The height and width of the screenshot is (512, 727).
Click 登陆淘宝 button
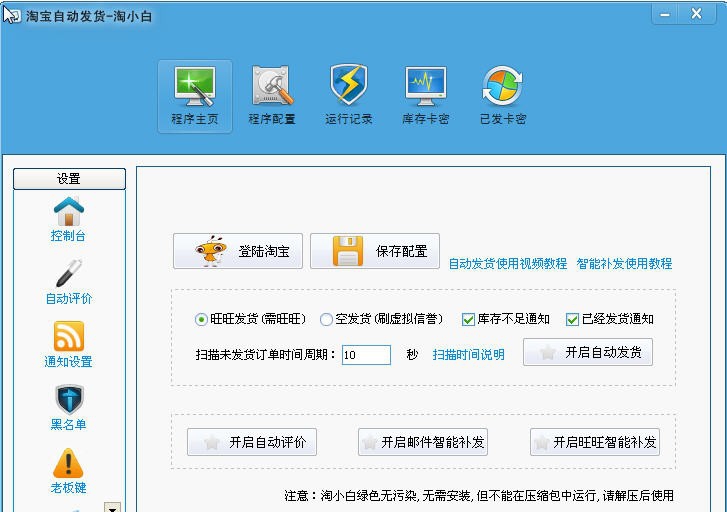point(238,251)
